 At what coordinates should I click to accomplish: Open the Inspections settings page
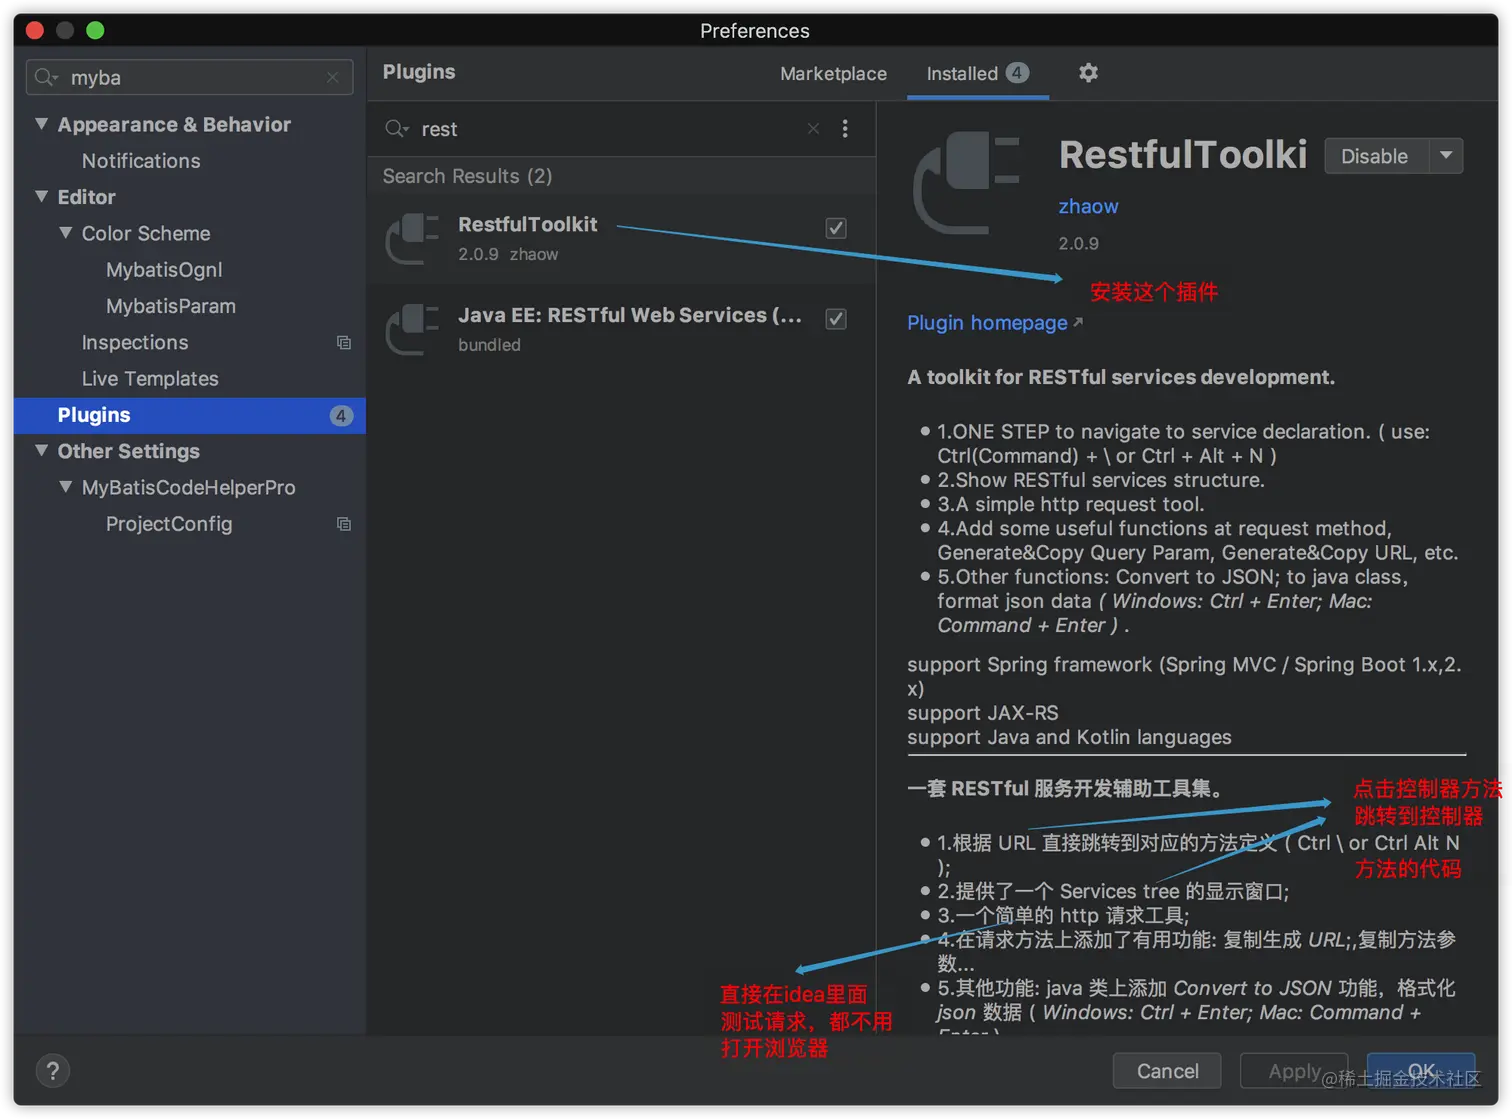135,343
